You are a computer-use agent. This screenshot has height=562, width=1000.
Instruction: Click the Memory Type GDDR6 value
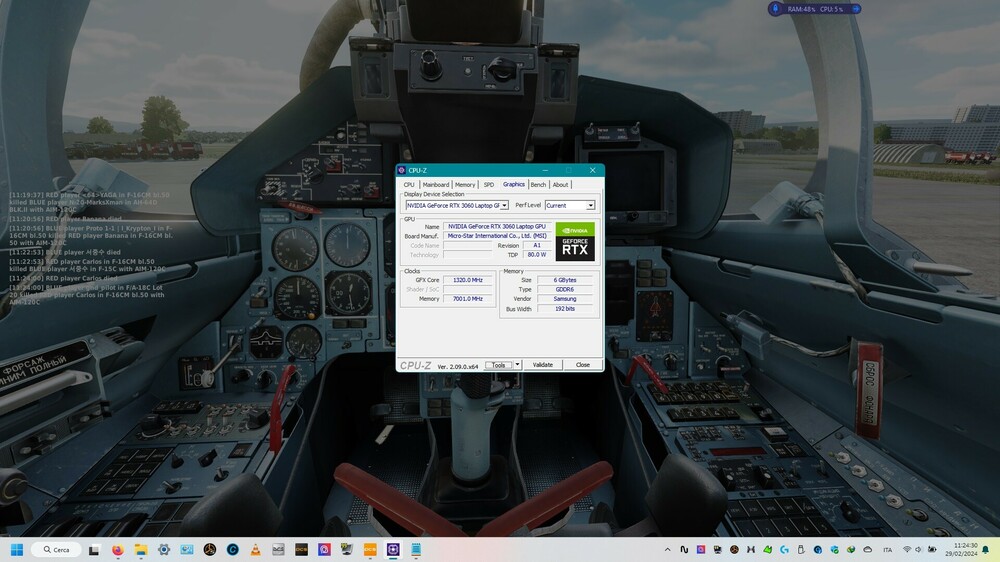(565, 289)
